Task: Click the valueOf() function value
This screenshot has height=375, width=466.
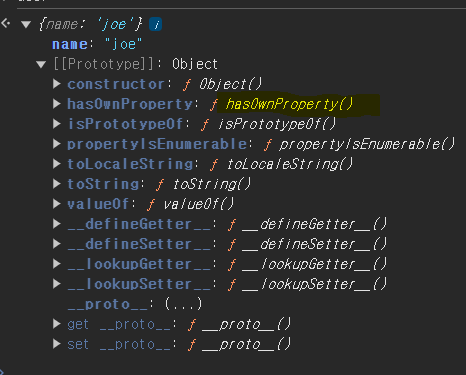Action: [199, 204]
